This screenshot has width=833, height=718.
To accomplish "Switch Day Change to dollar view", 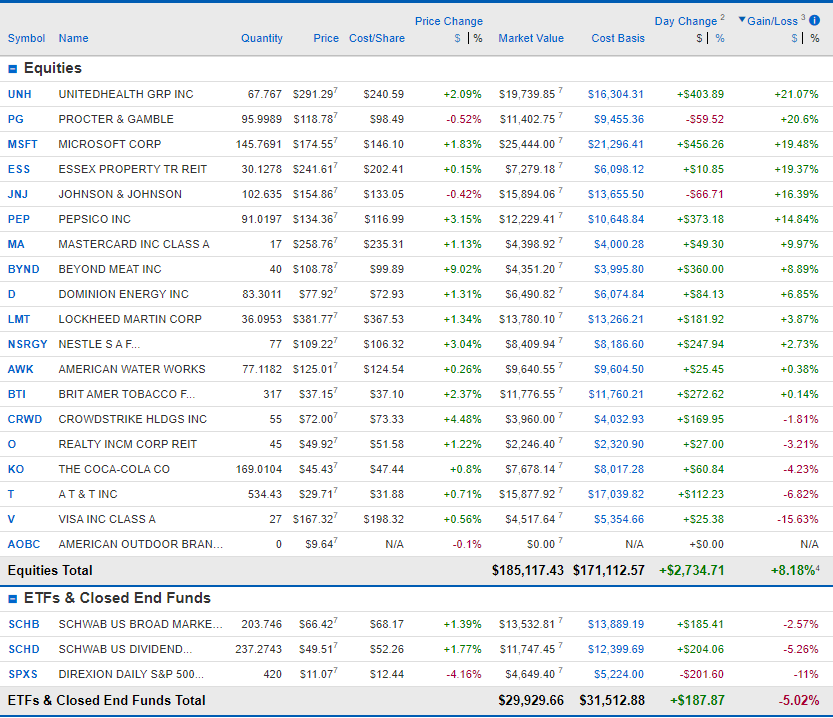I will [699, 38].
